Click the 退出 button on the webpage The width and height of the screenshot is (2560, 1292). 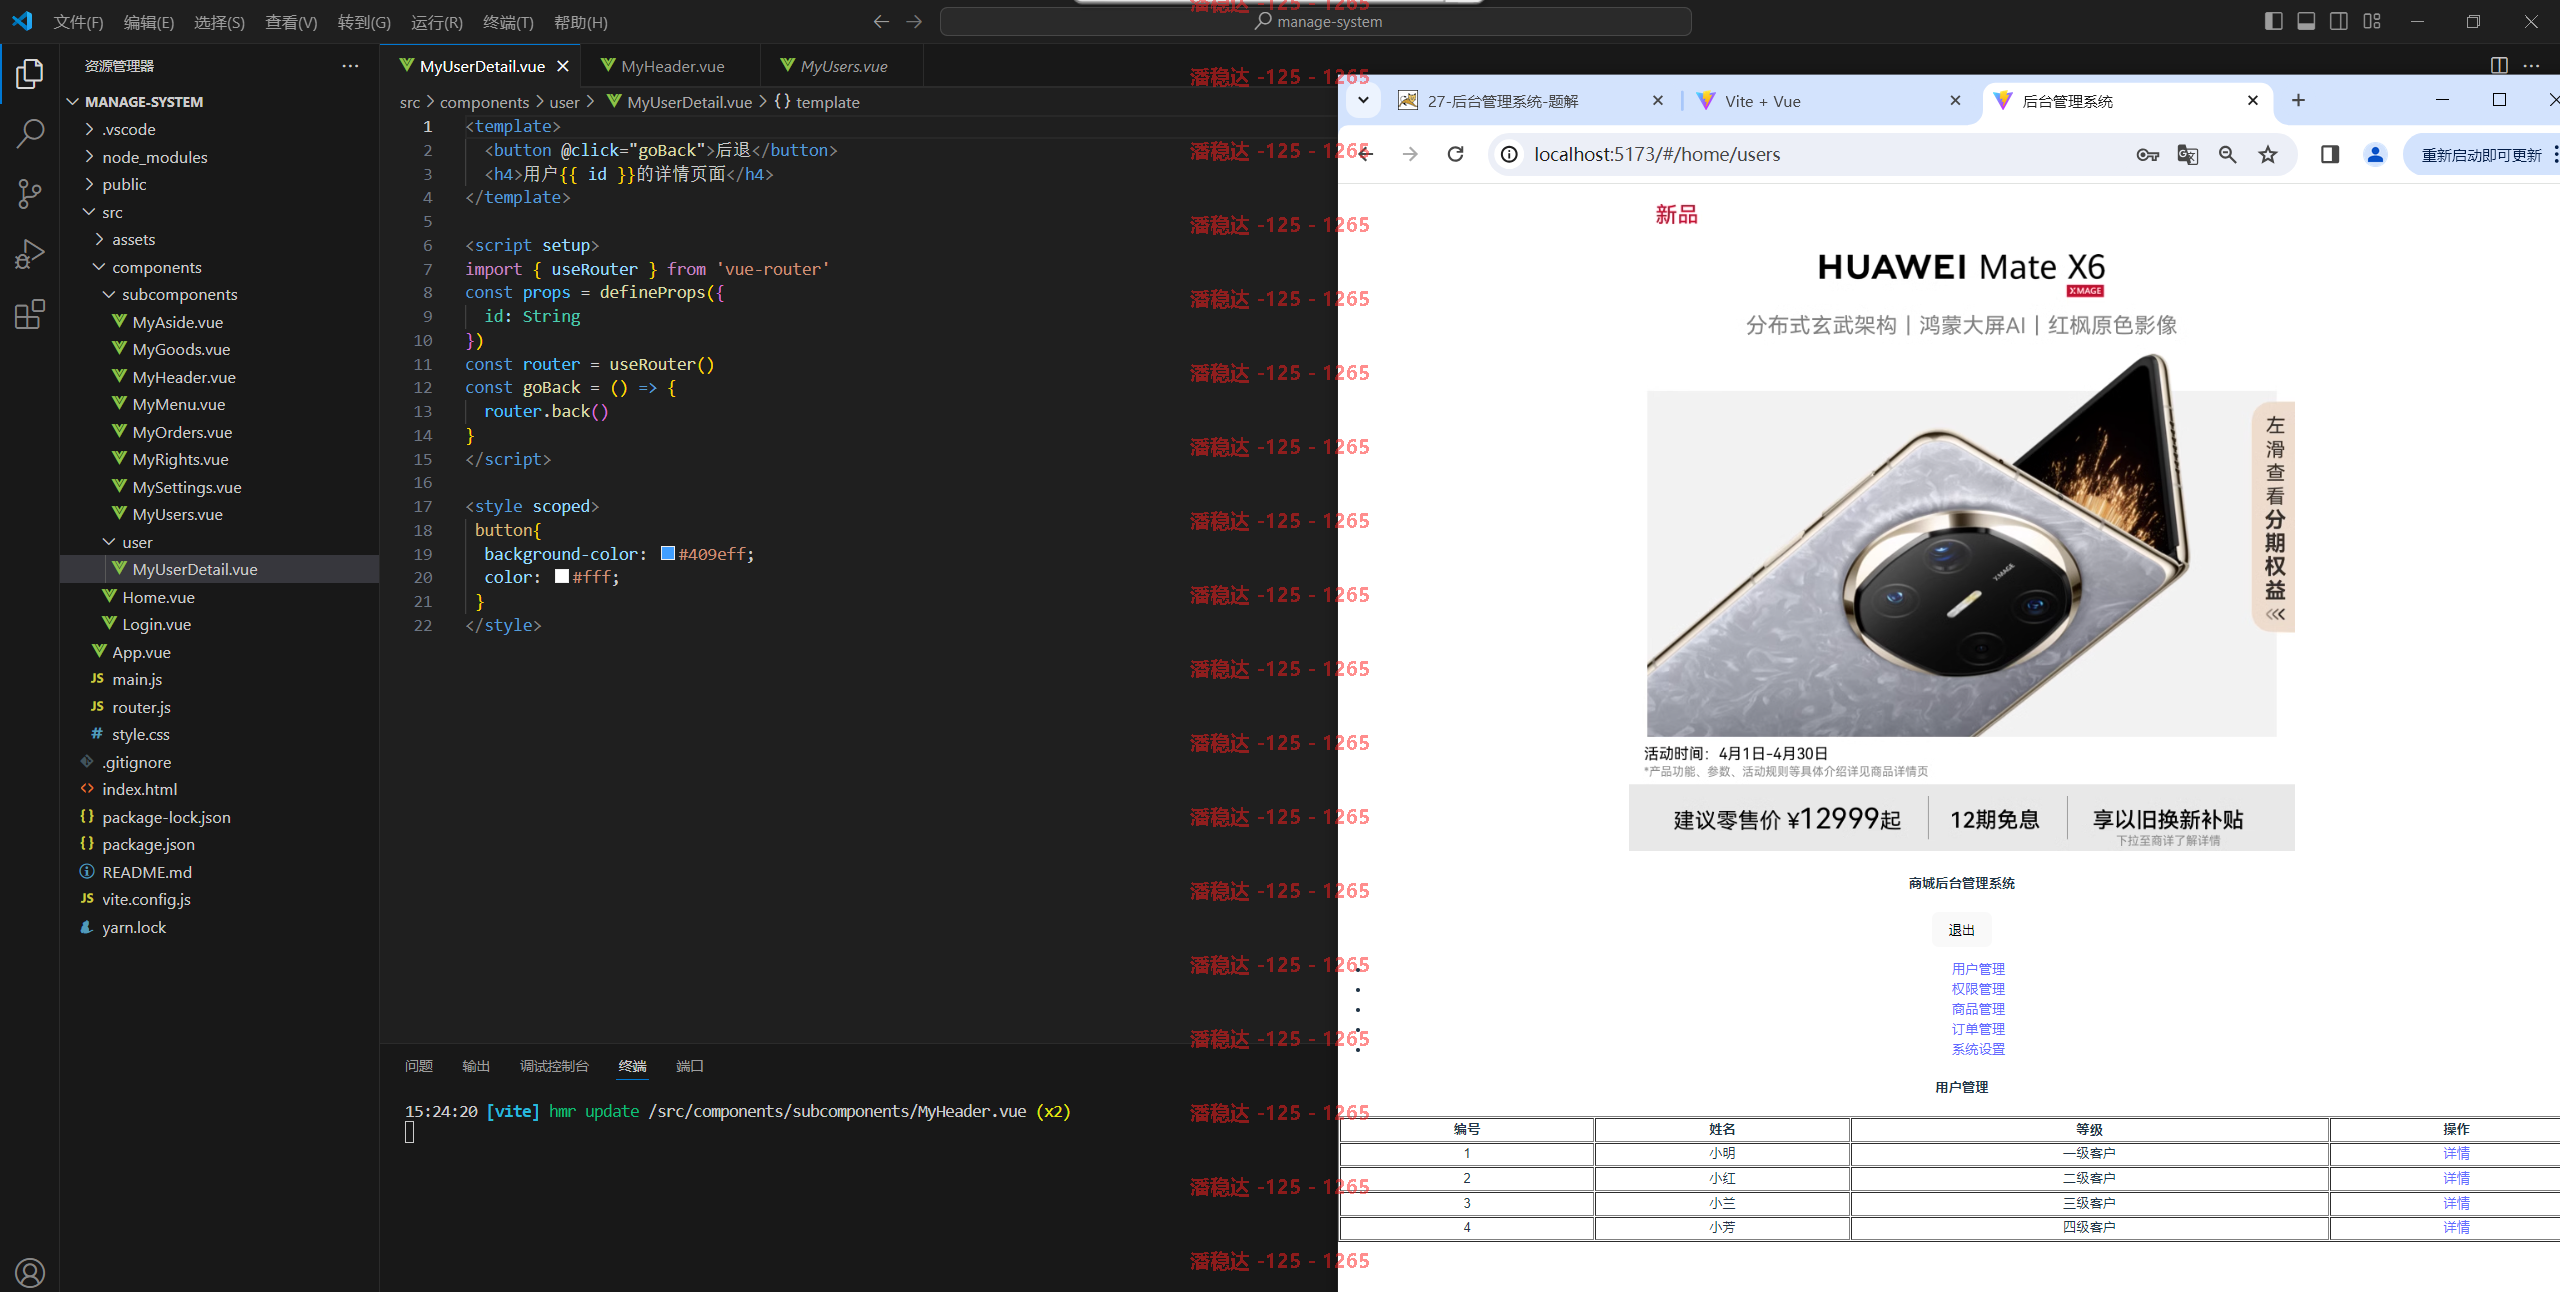point(1961,930)
